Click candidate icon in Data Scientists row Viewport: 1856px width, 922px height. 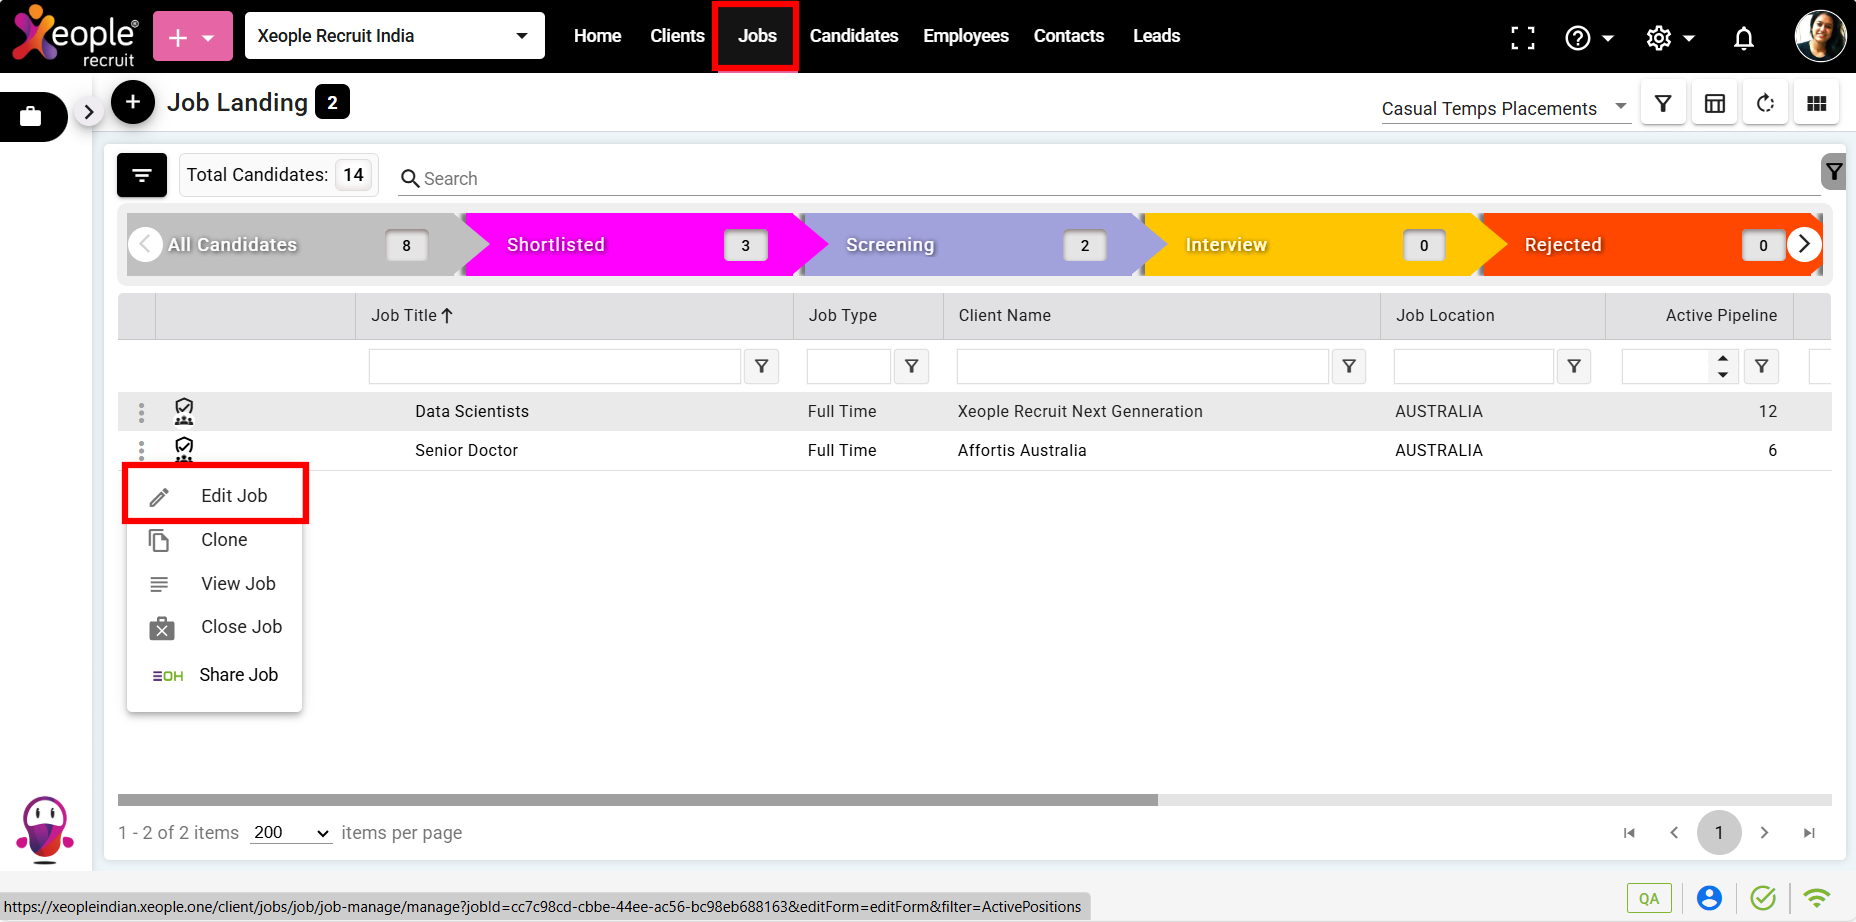(x=184, y=411)
